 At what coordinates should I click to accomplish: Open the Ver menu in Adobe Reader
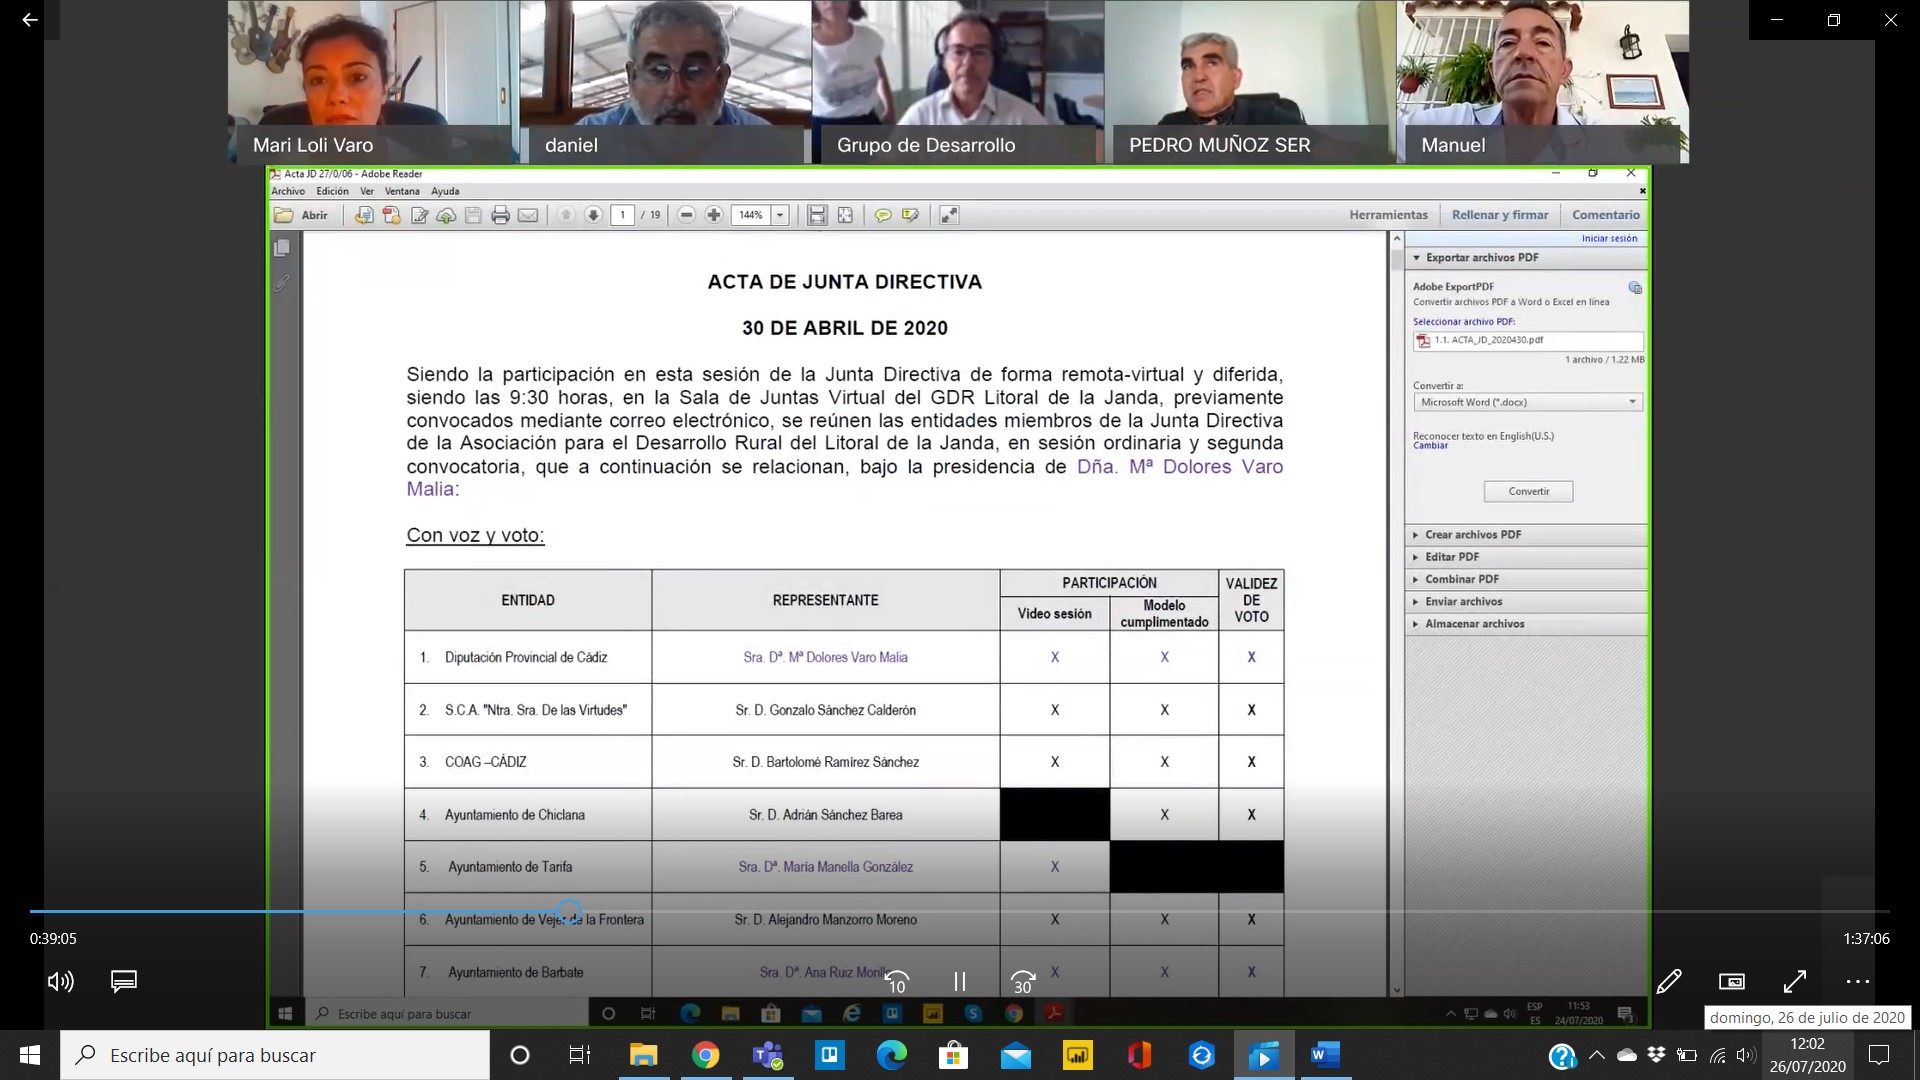pos(367,191)
